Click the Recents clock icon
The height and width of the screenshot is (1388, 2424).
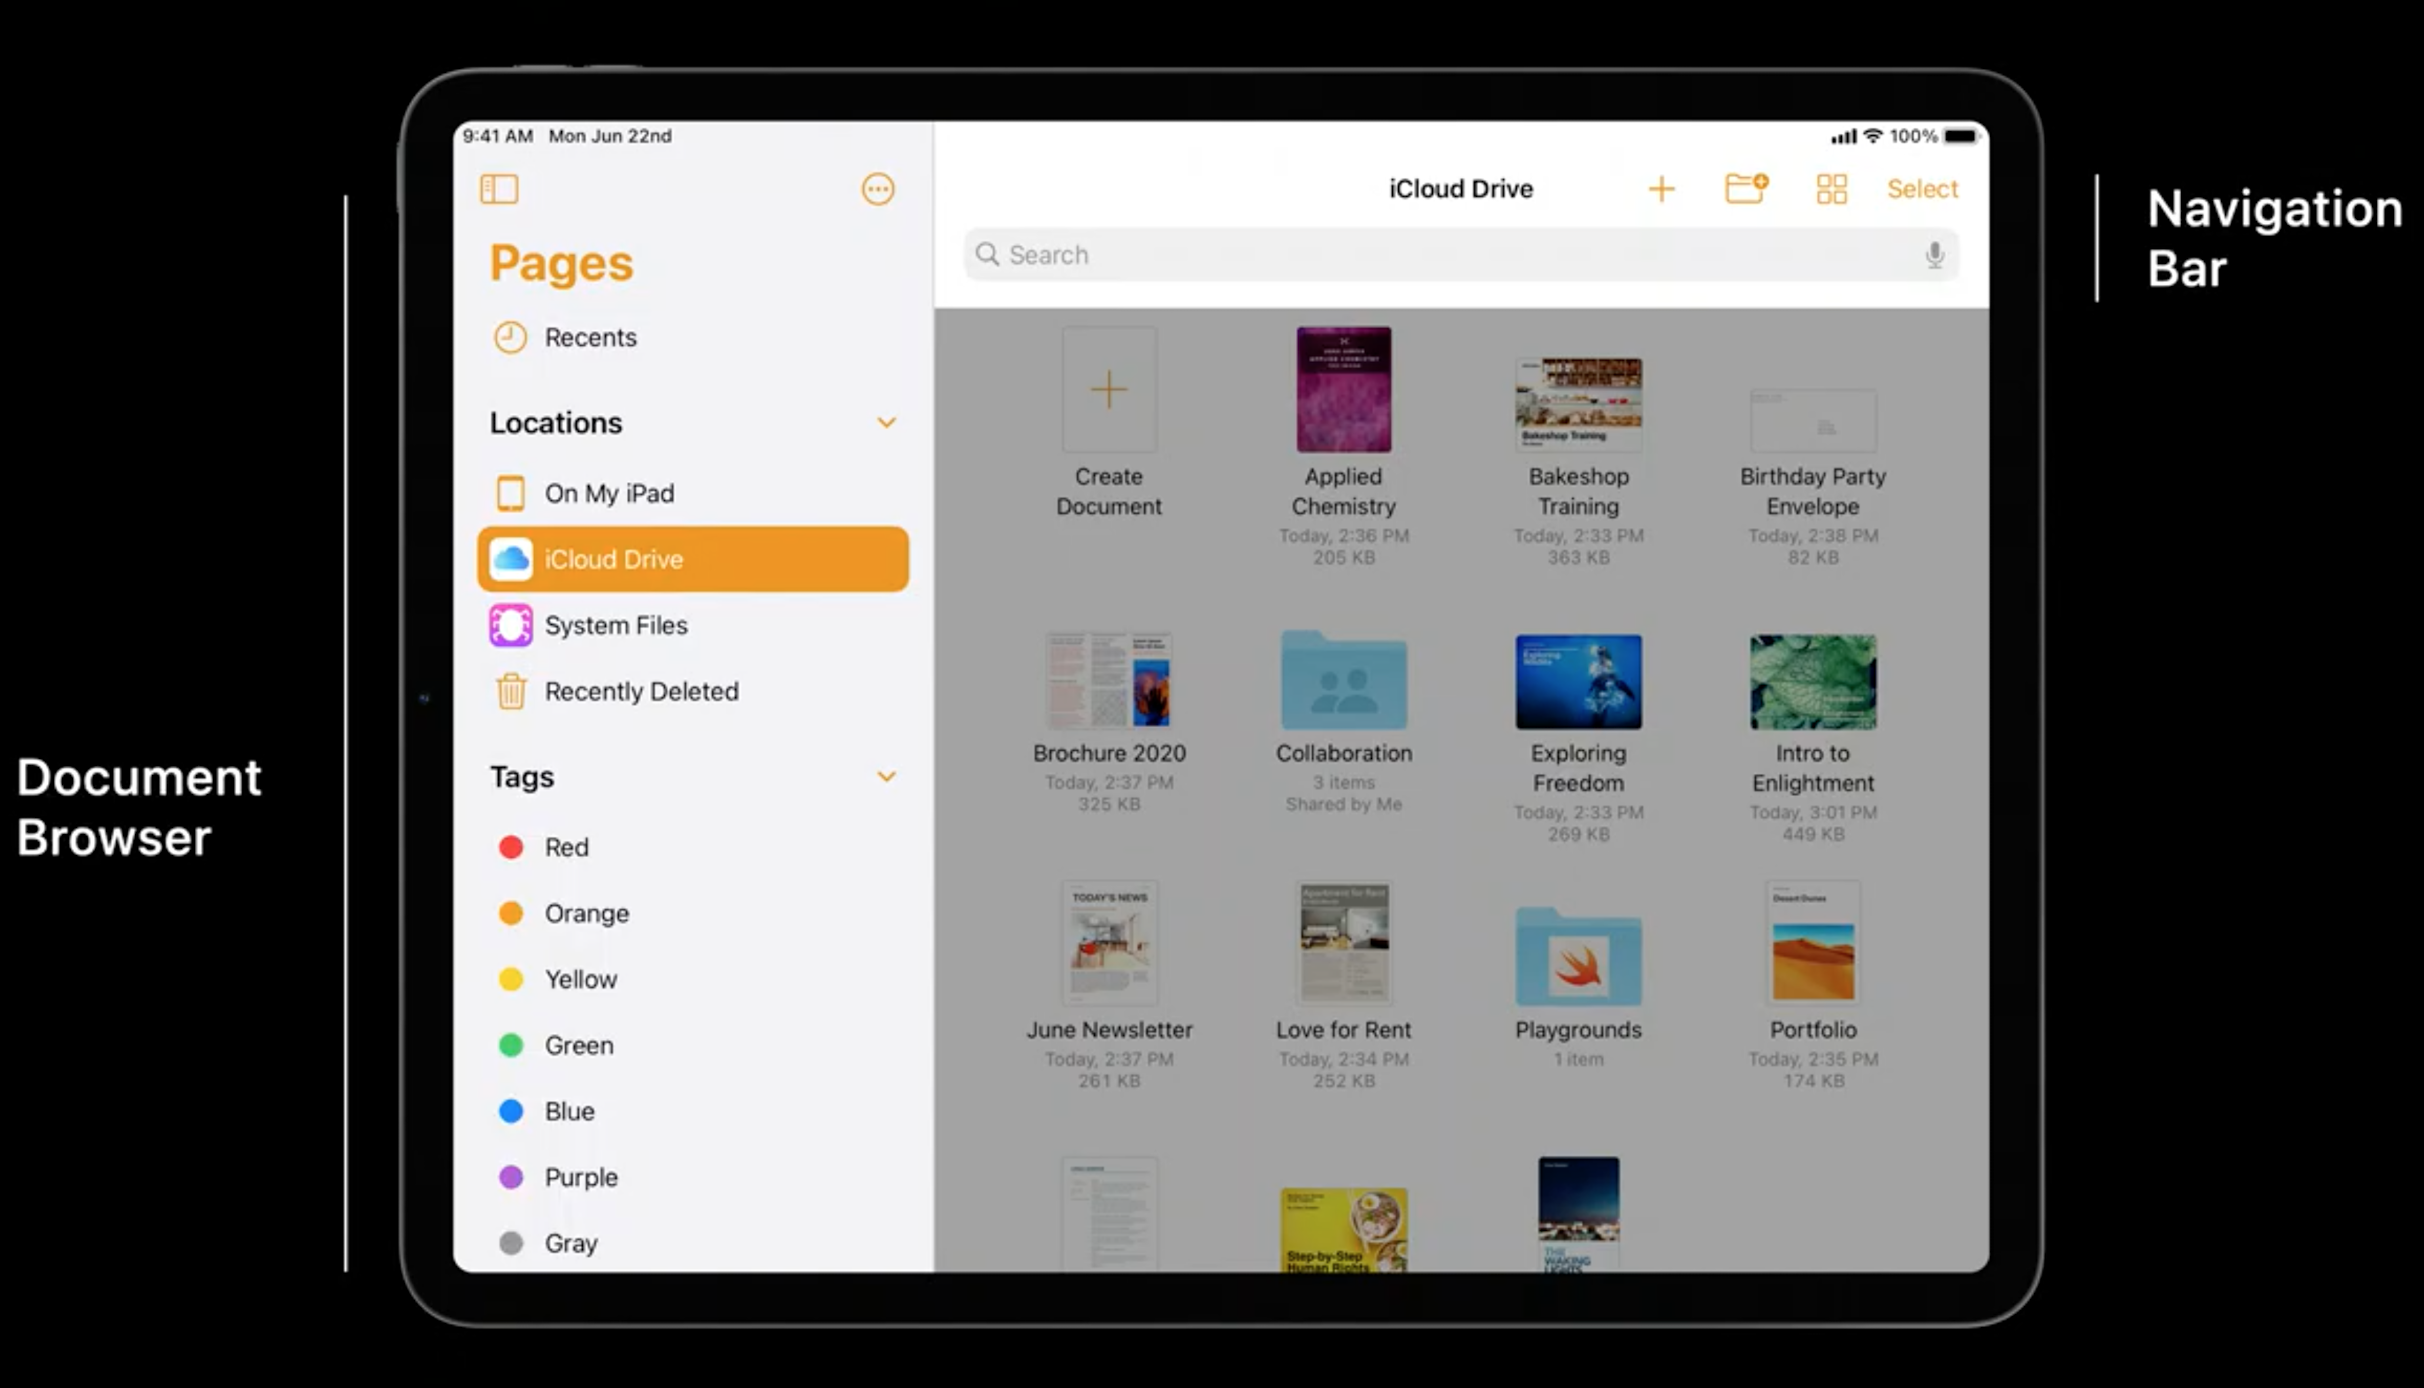510,337
